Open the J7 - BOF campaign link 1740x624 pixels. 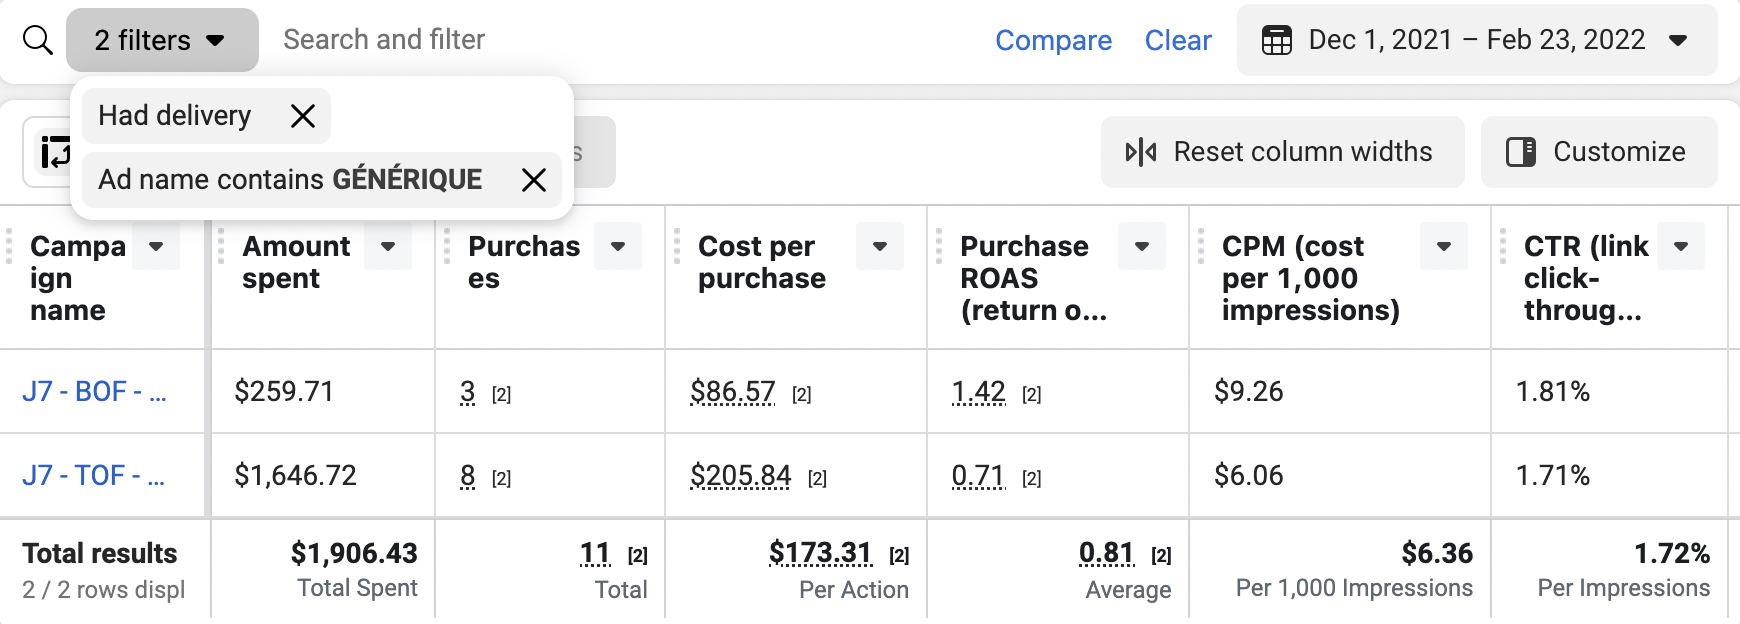94,391
